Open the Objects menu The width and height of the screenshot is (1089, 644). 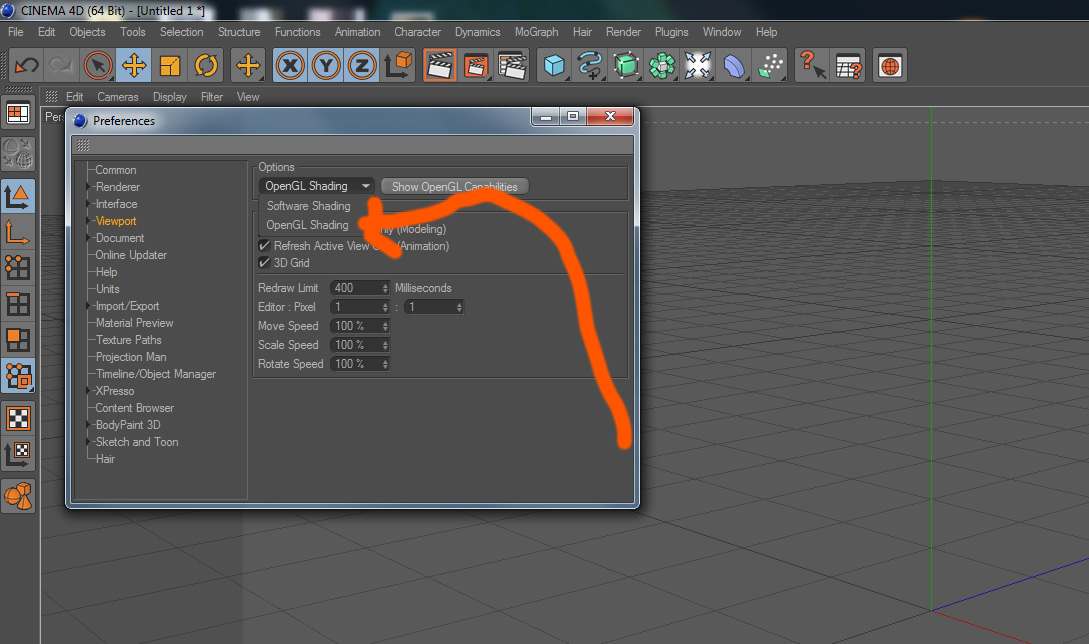pyautogui.click(x=88, y=32)
